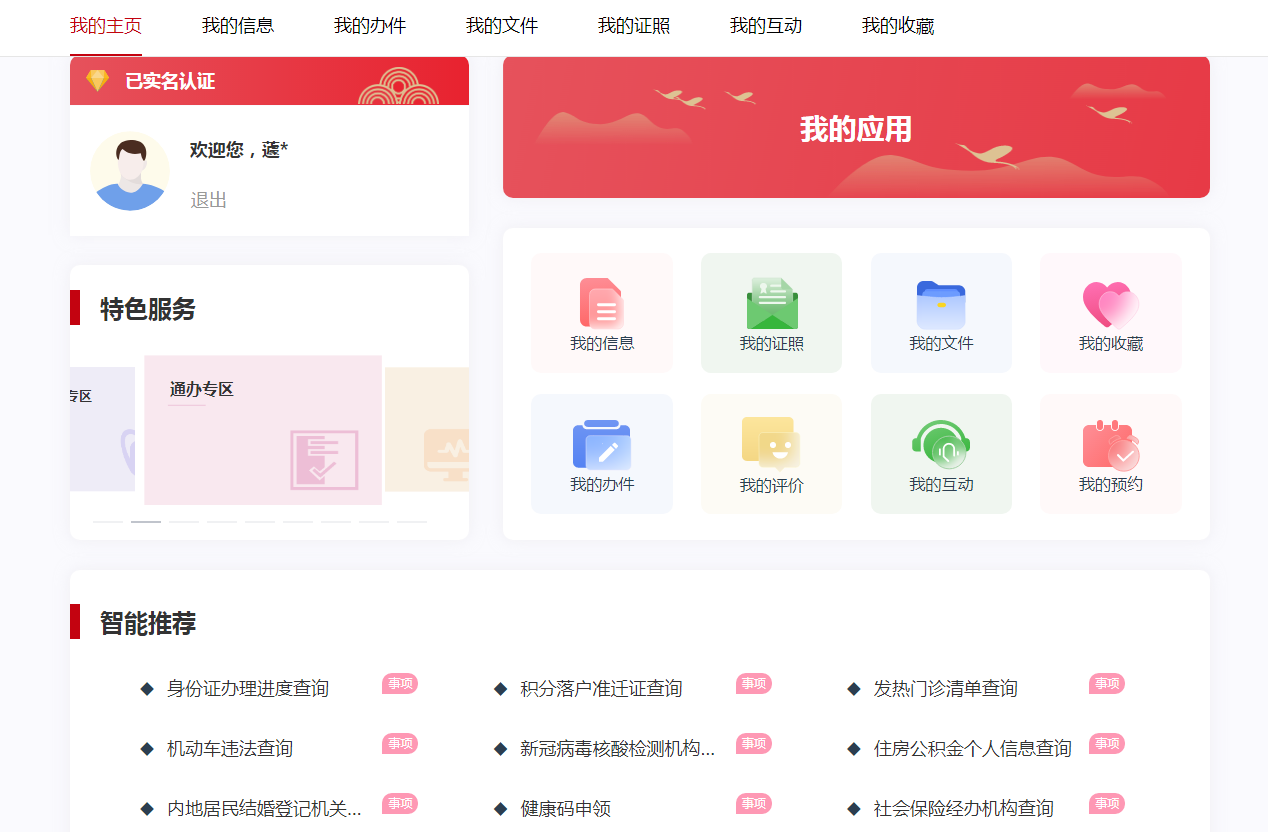This screenshot has height=832, width=1268.
Task: Click the 已实名认证 status label
Action: 170,82
